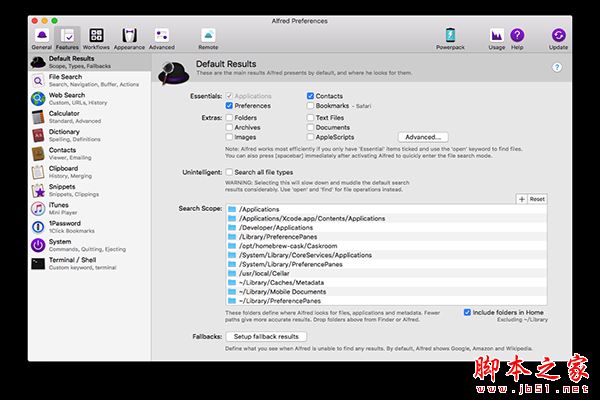Select the /Developer/Applications row
Screen dimensions: 600x400
click(x=386, y=228)
